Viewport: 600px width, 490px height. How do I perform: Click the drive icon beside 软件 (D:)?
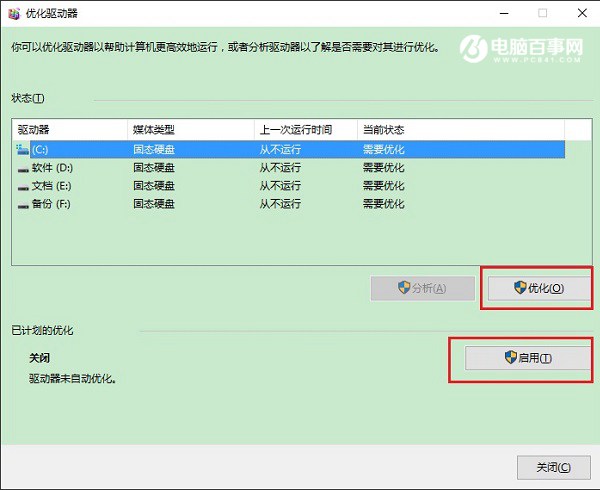coord(23,169)
